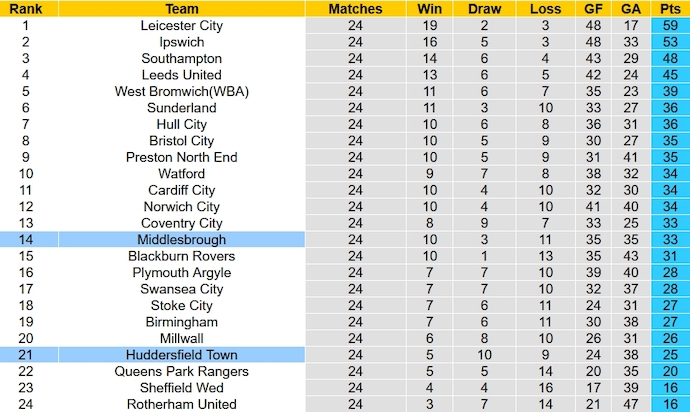The image size is (690, 412).
Task: Select the highlighted Middlesbrough team row
Action: pos(181,240)
